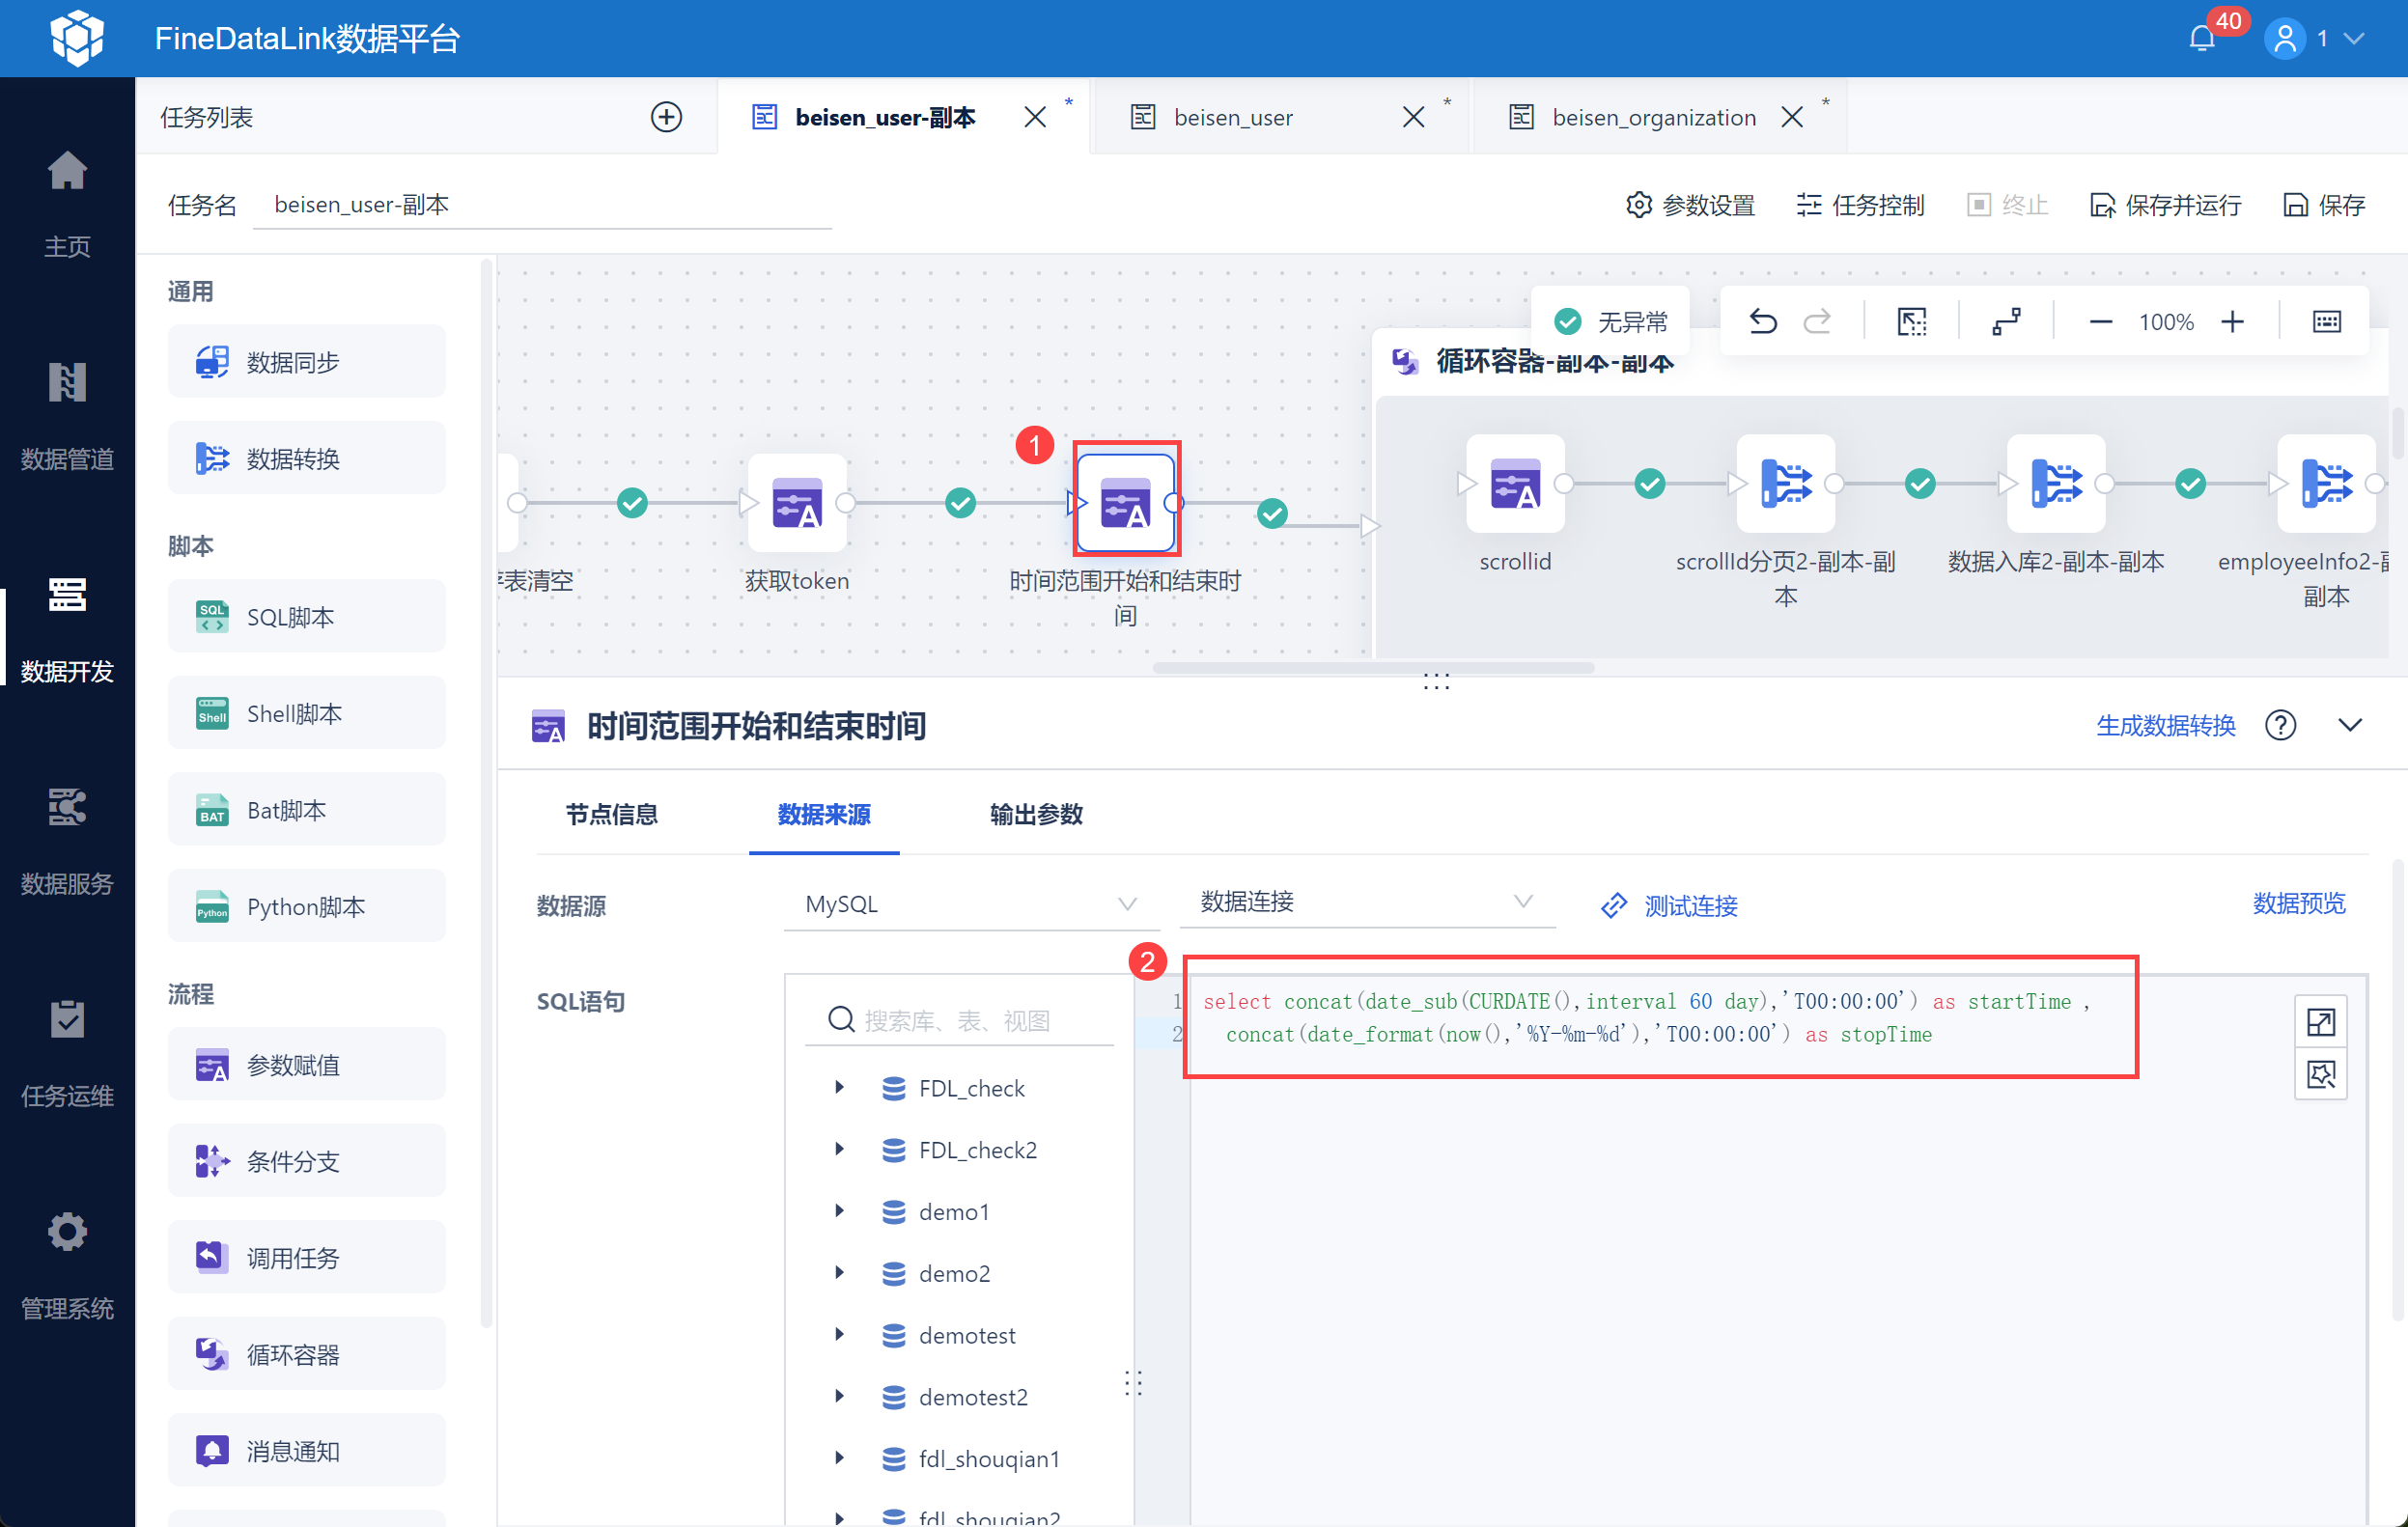Click the add new task plus icon
Screen dimensions: 2408x1527
point(666,117)
